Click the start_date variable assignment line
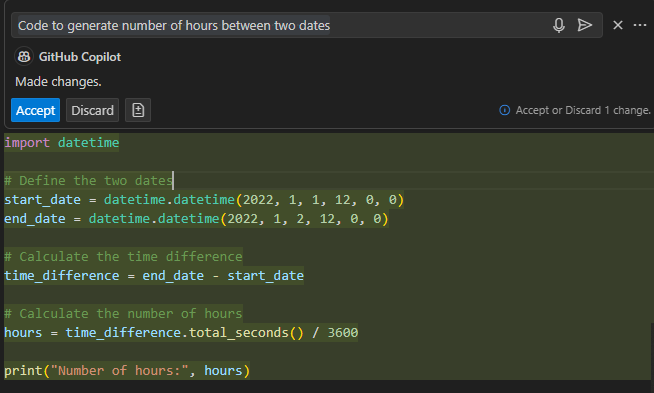The image size is (654, 393). [204, 199]
